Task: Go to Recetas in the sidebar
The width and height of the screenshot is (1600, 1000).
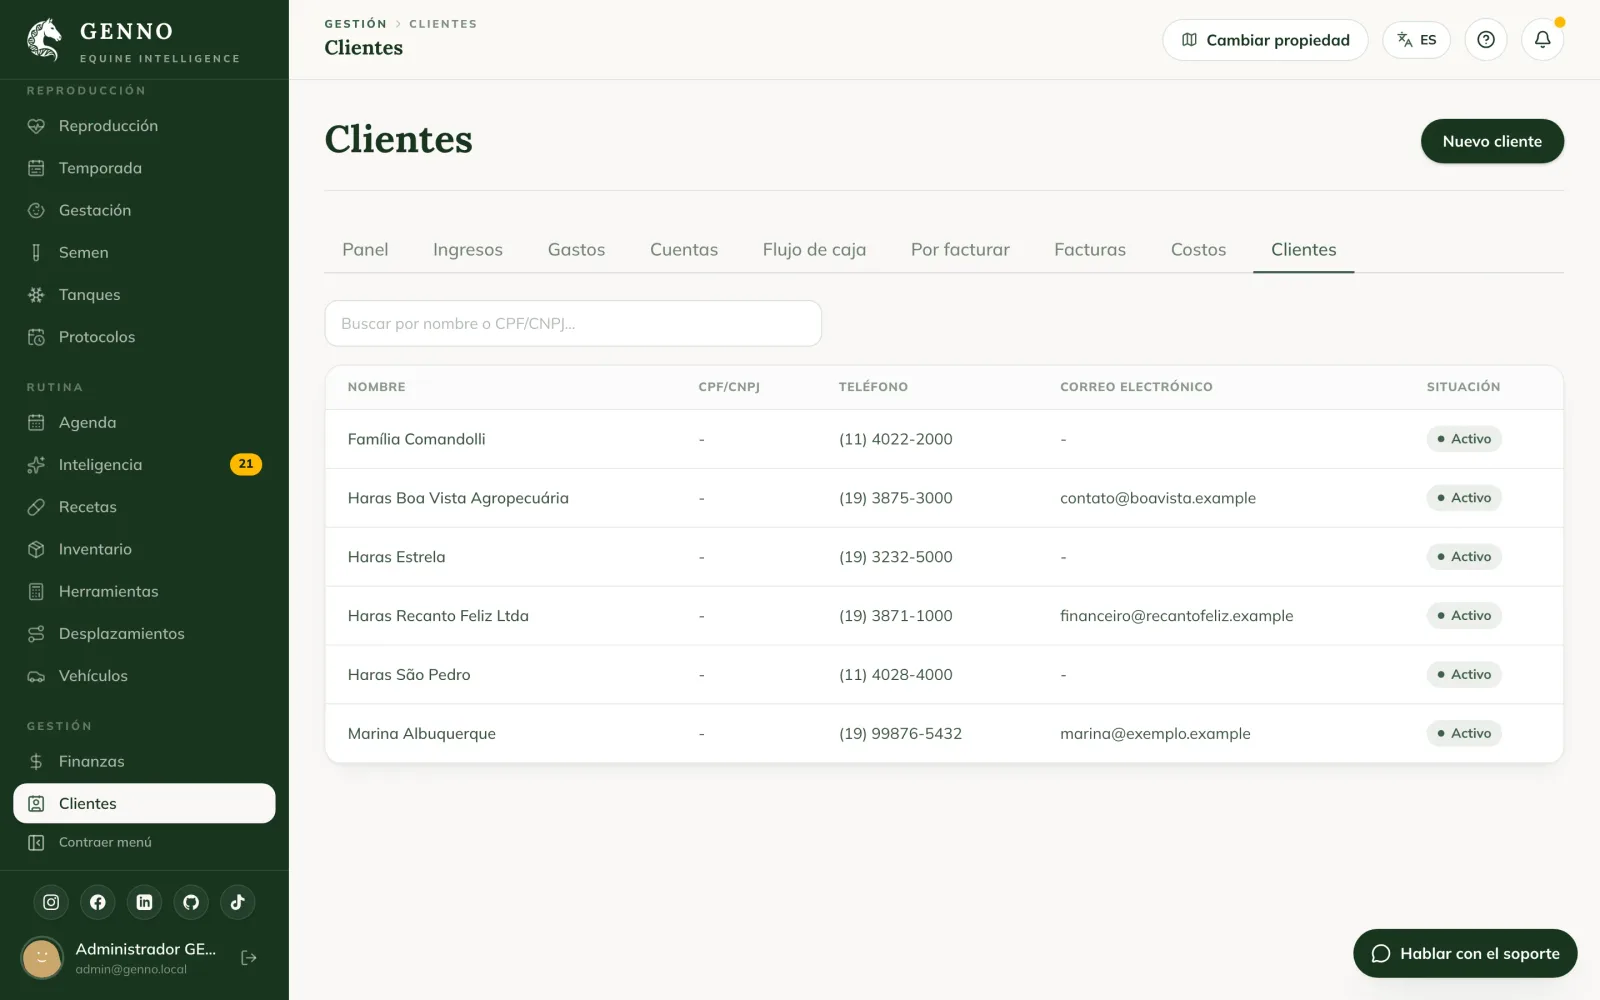Action: click(144, 507)
